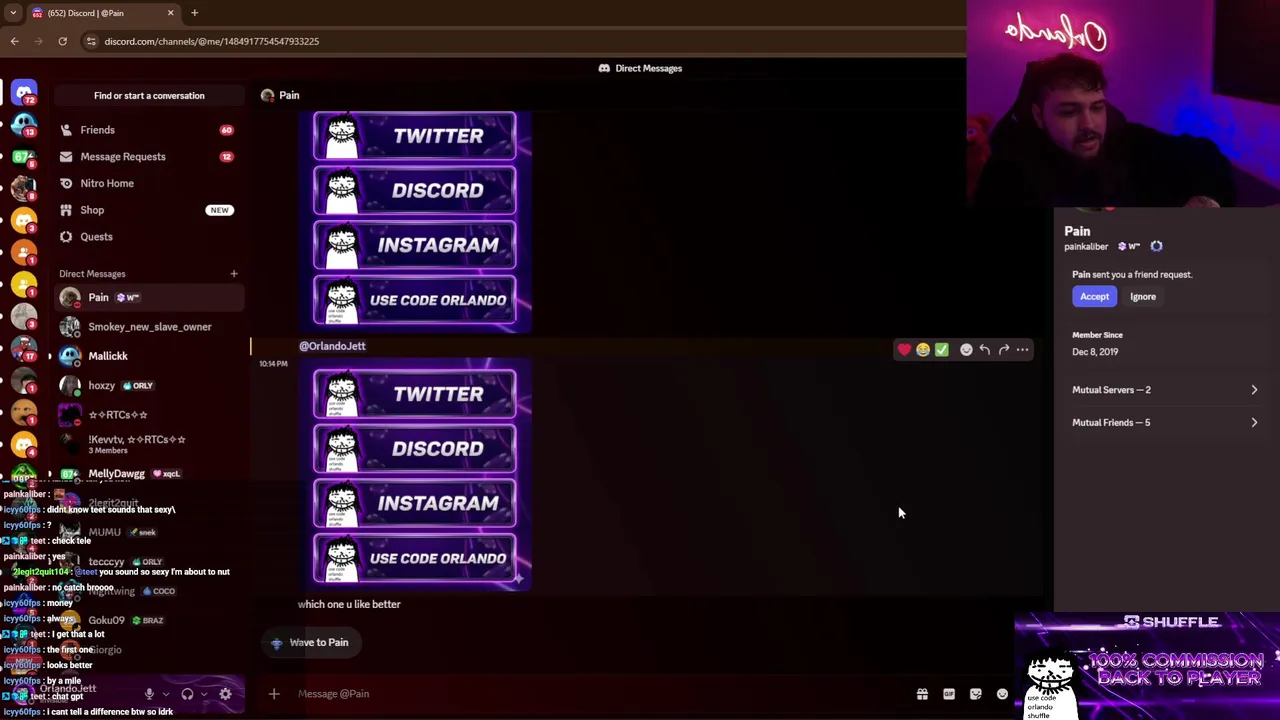Open the server icon with the 8 badge

[x=24, y=189]
